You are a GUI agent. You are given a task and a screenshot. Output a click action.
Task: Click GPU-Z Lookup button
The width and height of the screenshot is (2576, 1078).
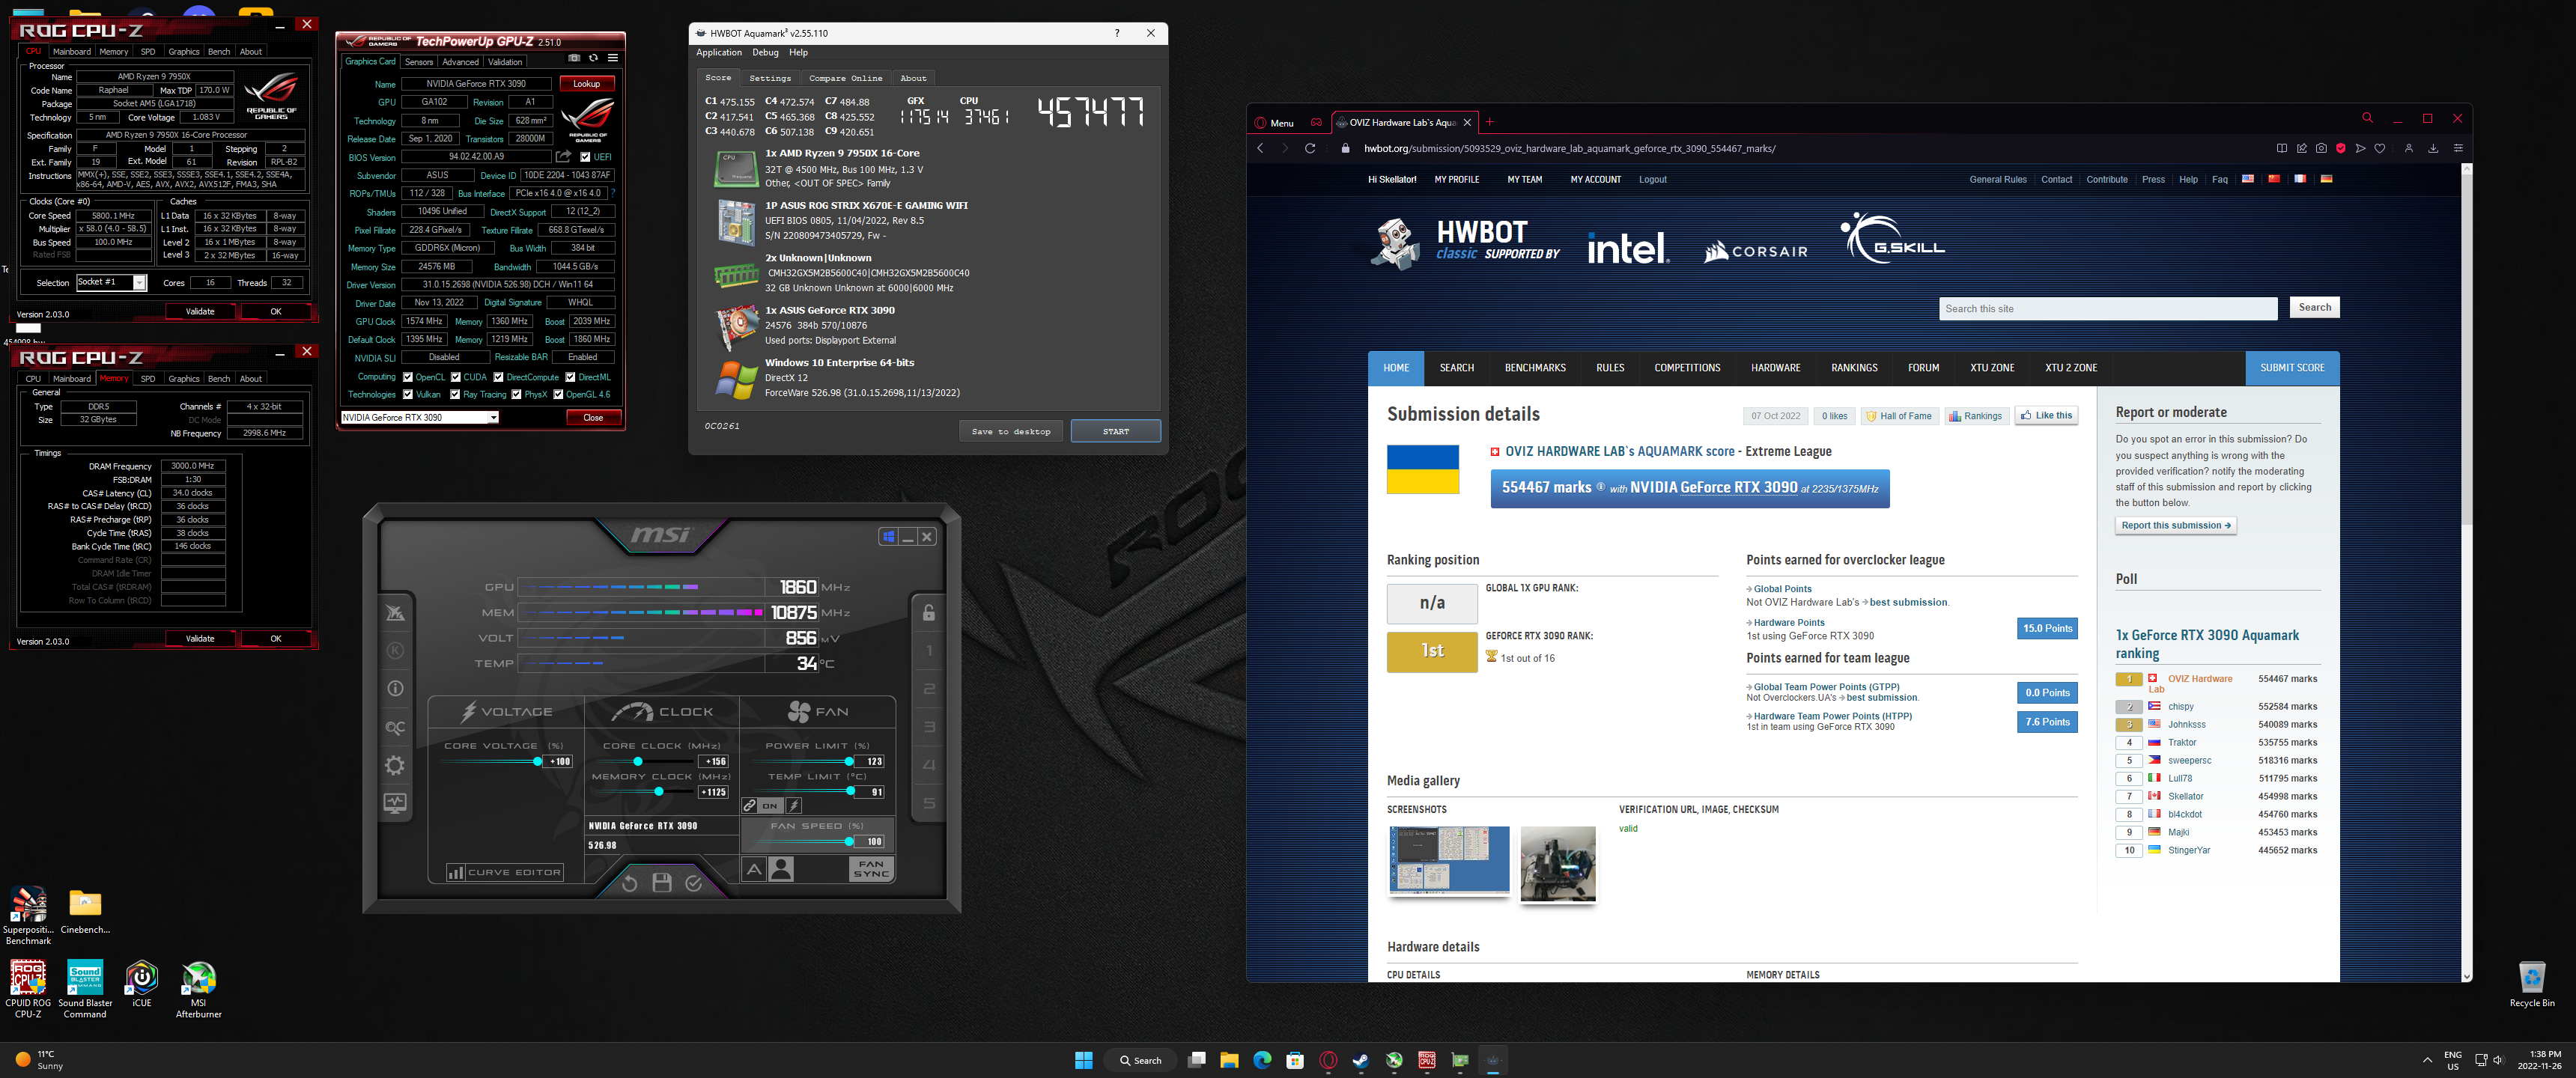[x=586, y=84]
